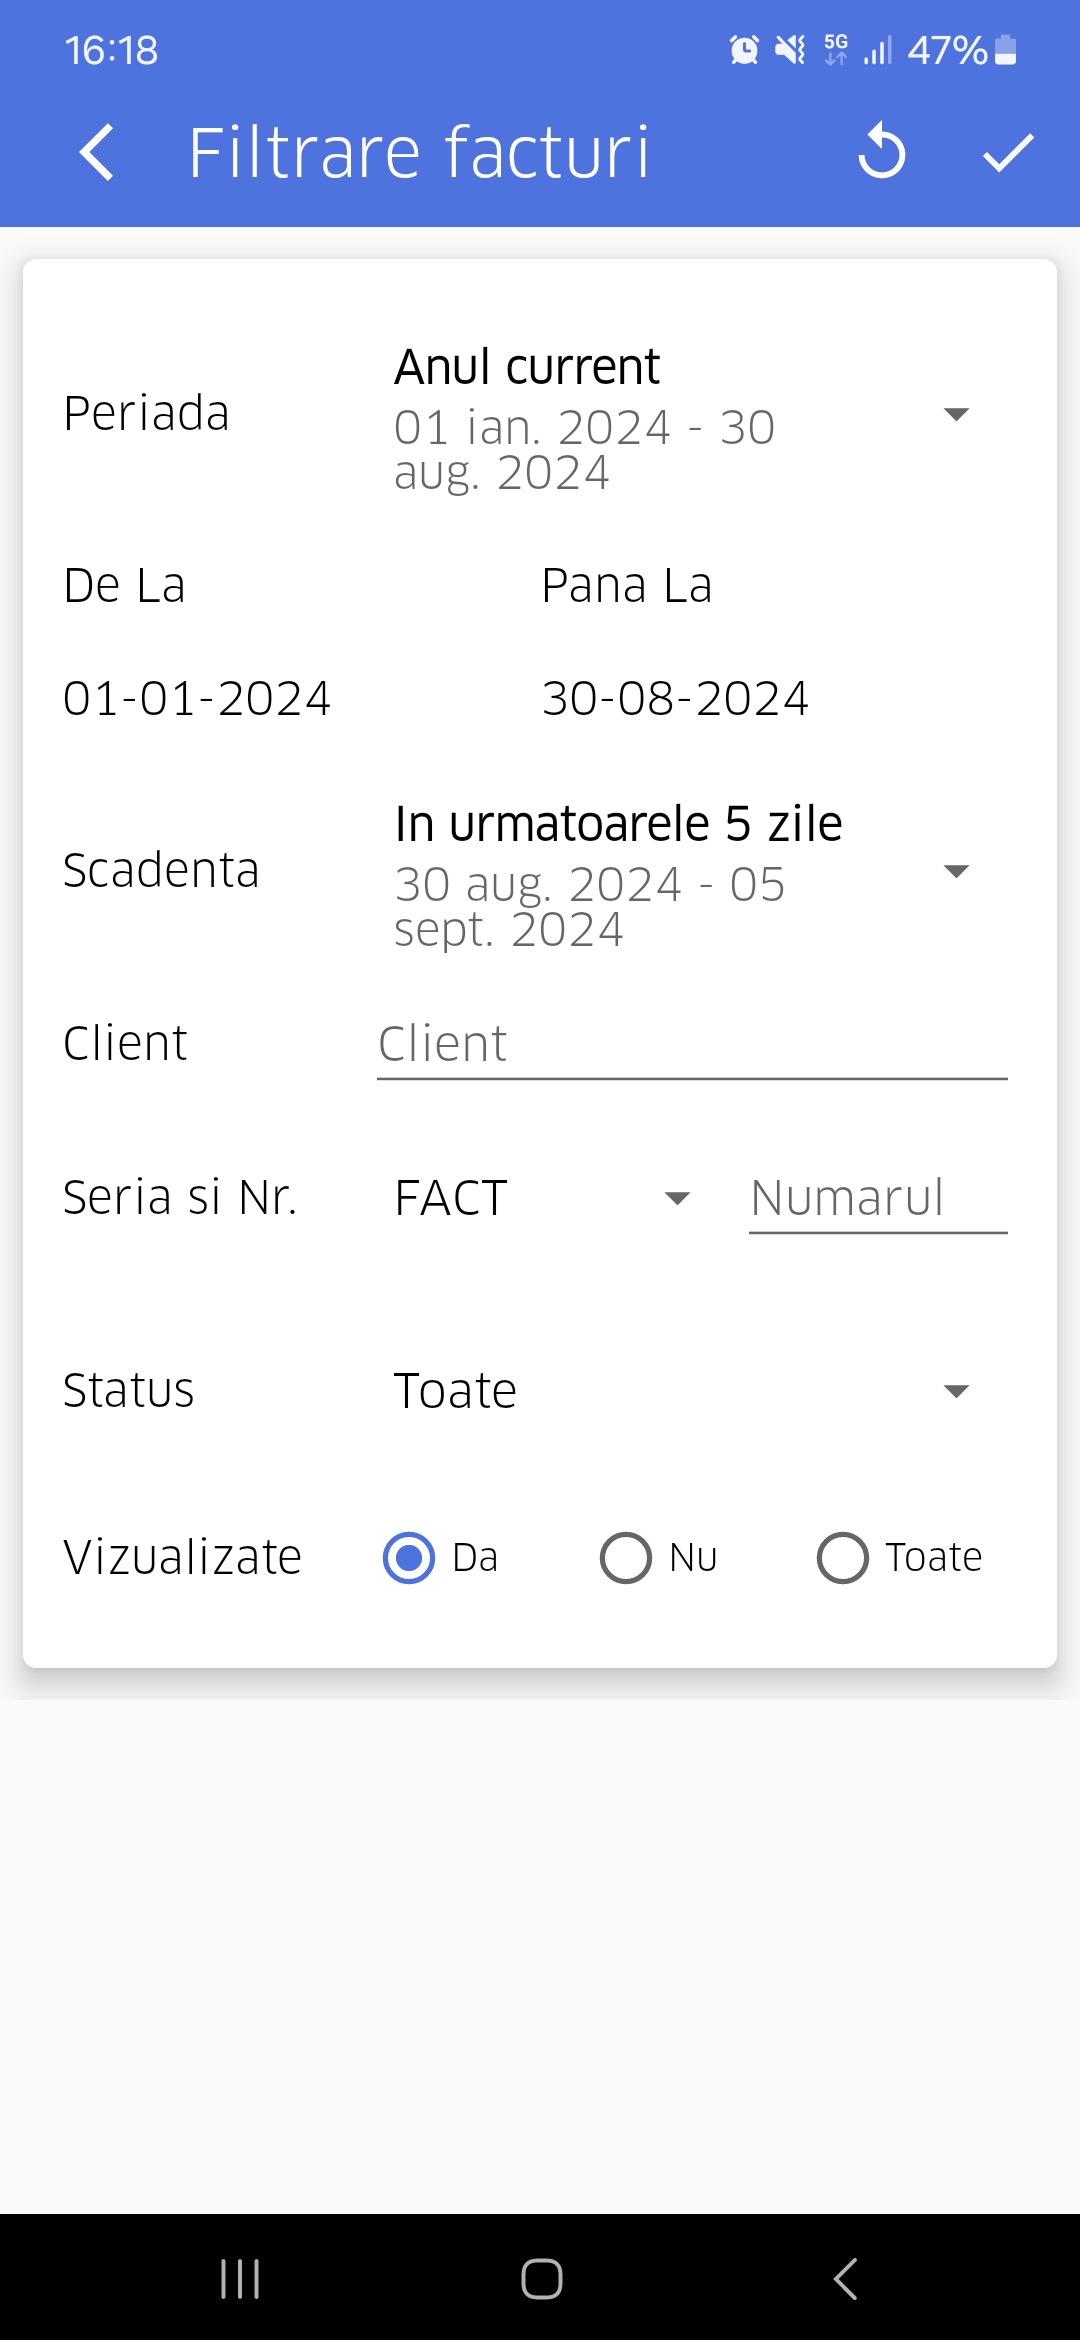Expand the Status dropdown showing Toate

[956, 1391]
